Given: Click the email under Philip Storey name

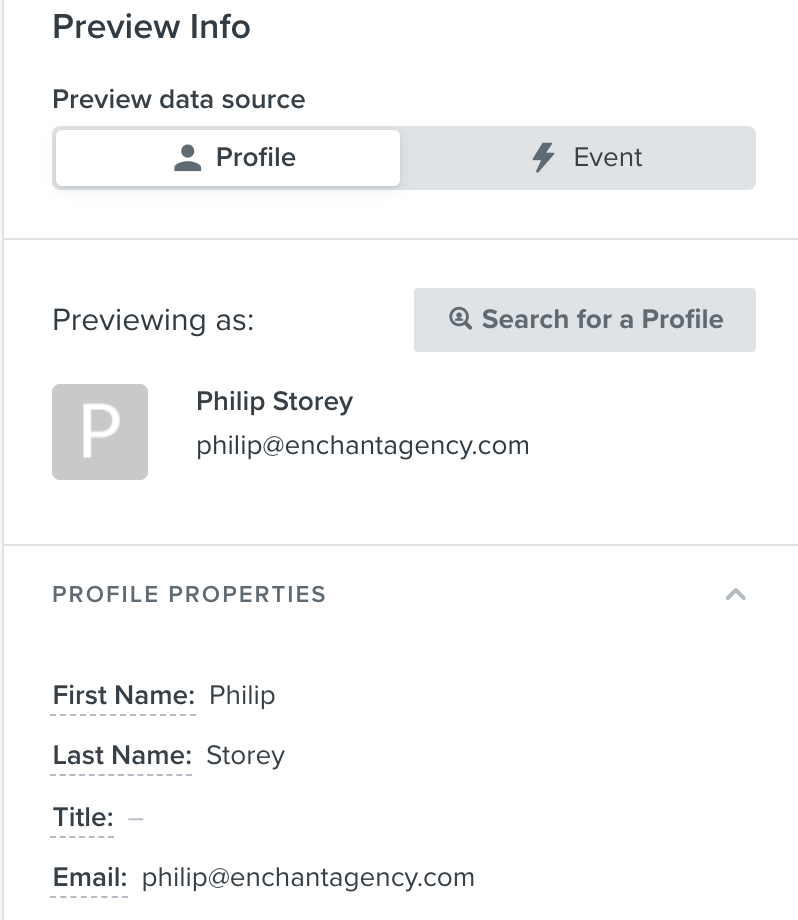Looking at the screenshot, I should pos(362,445).
